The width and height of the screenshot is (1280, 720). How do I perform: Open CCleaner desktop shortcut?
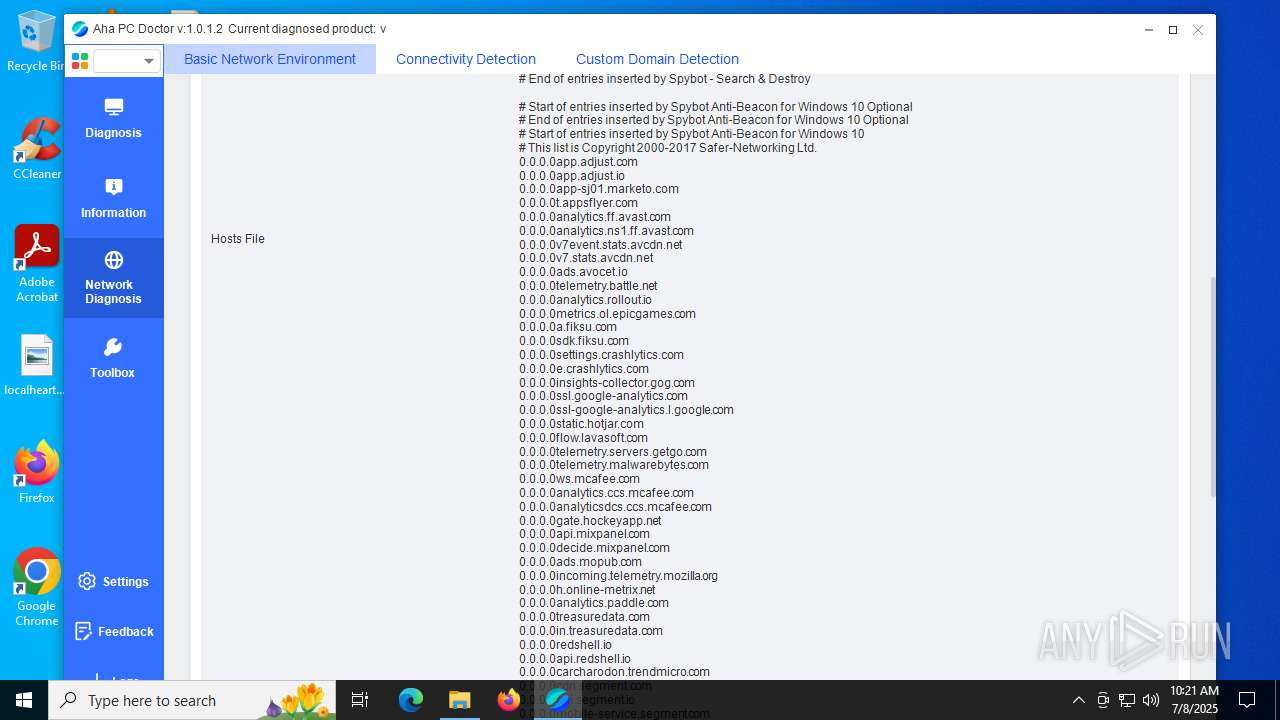point(37,149)
